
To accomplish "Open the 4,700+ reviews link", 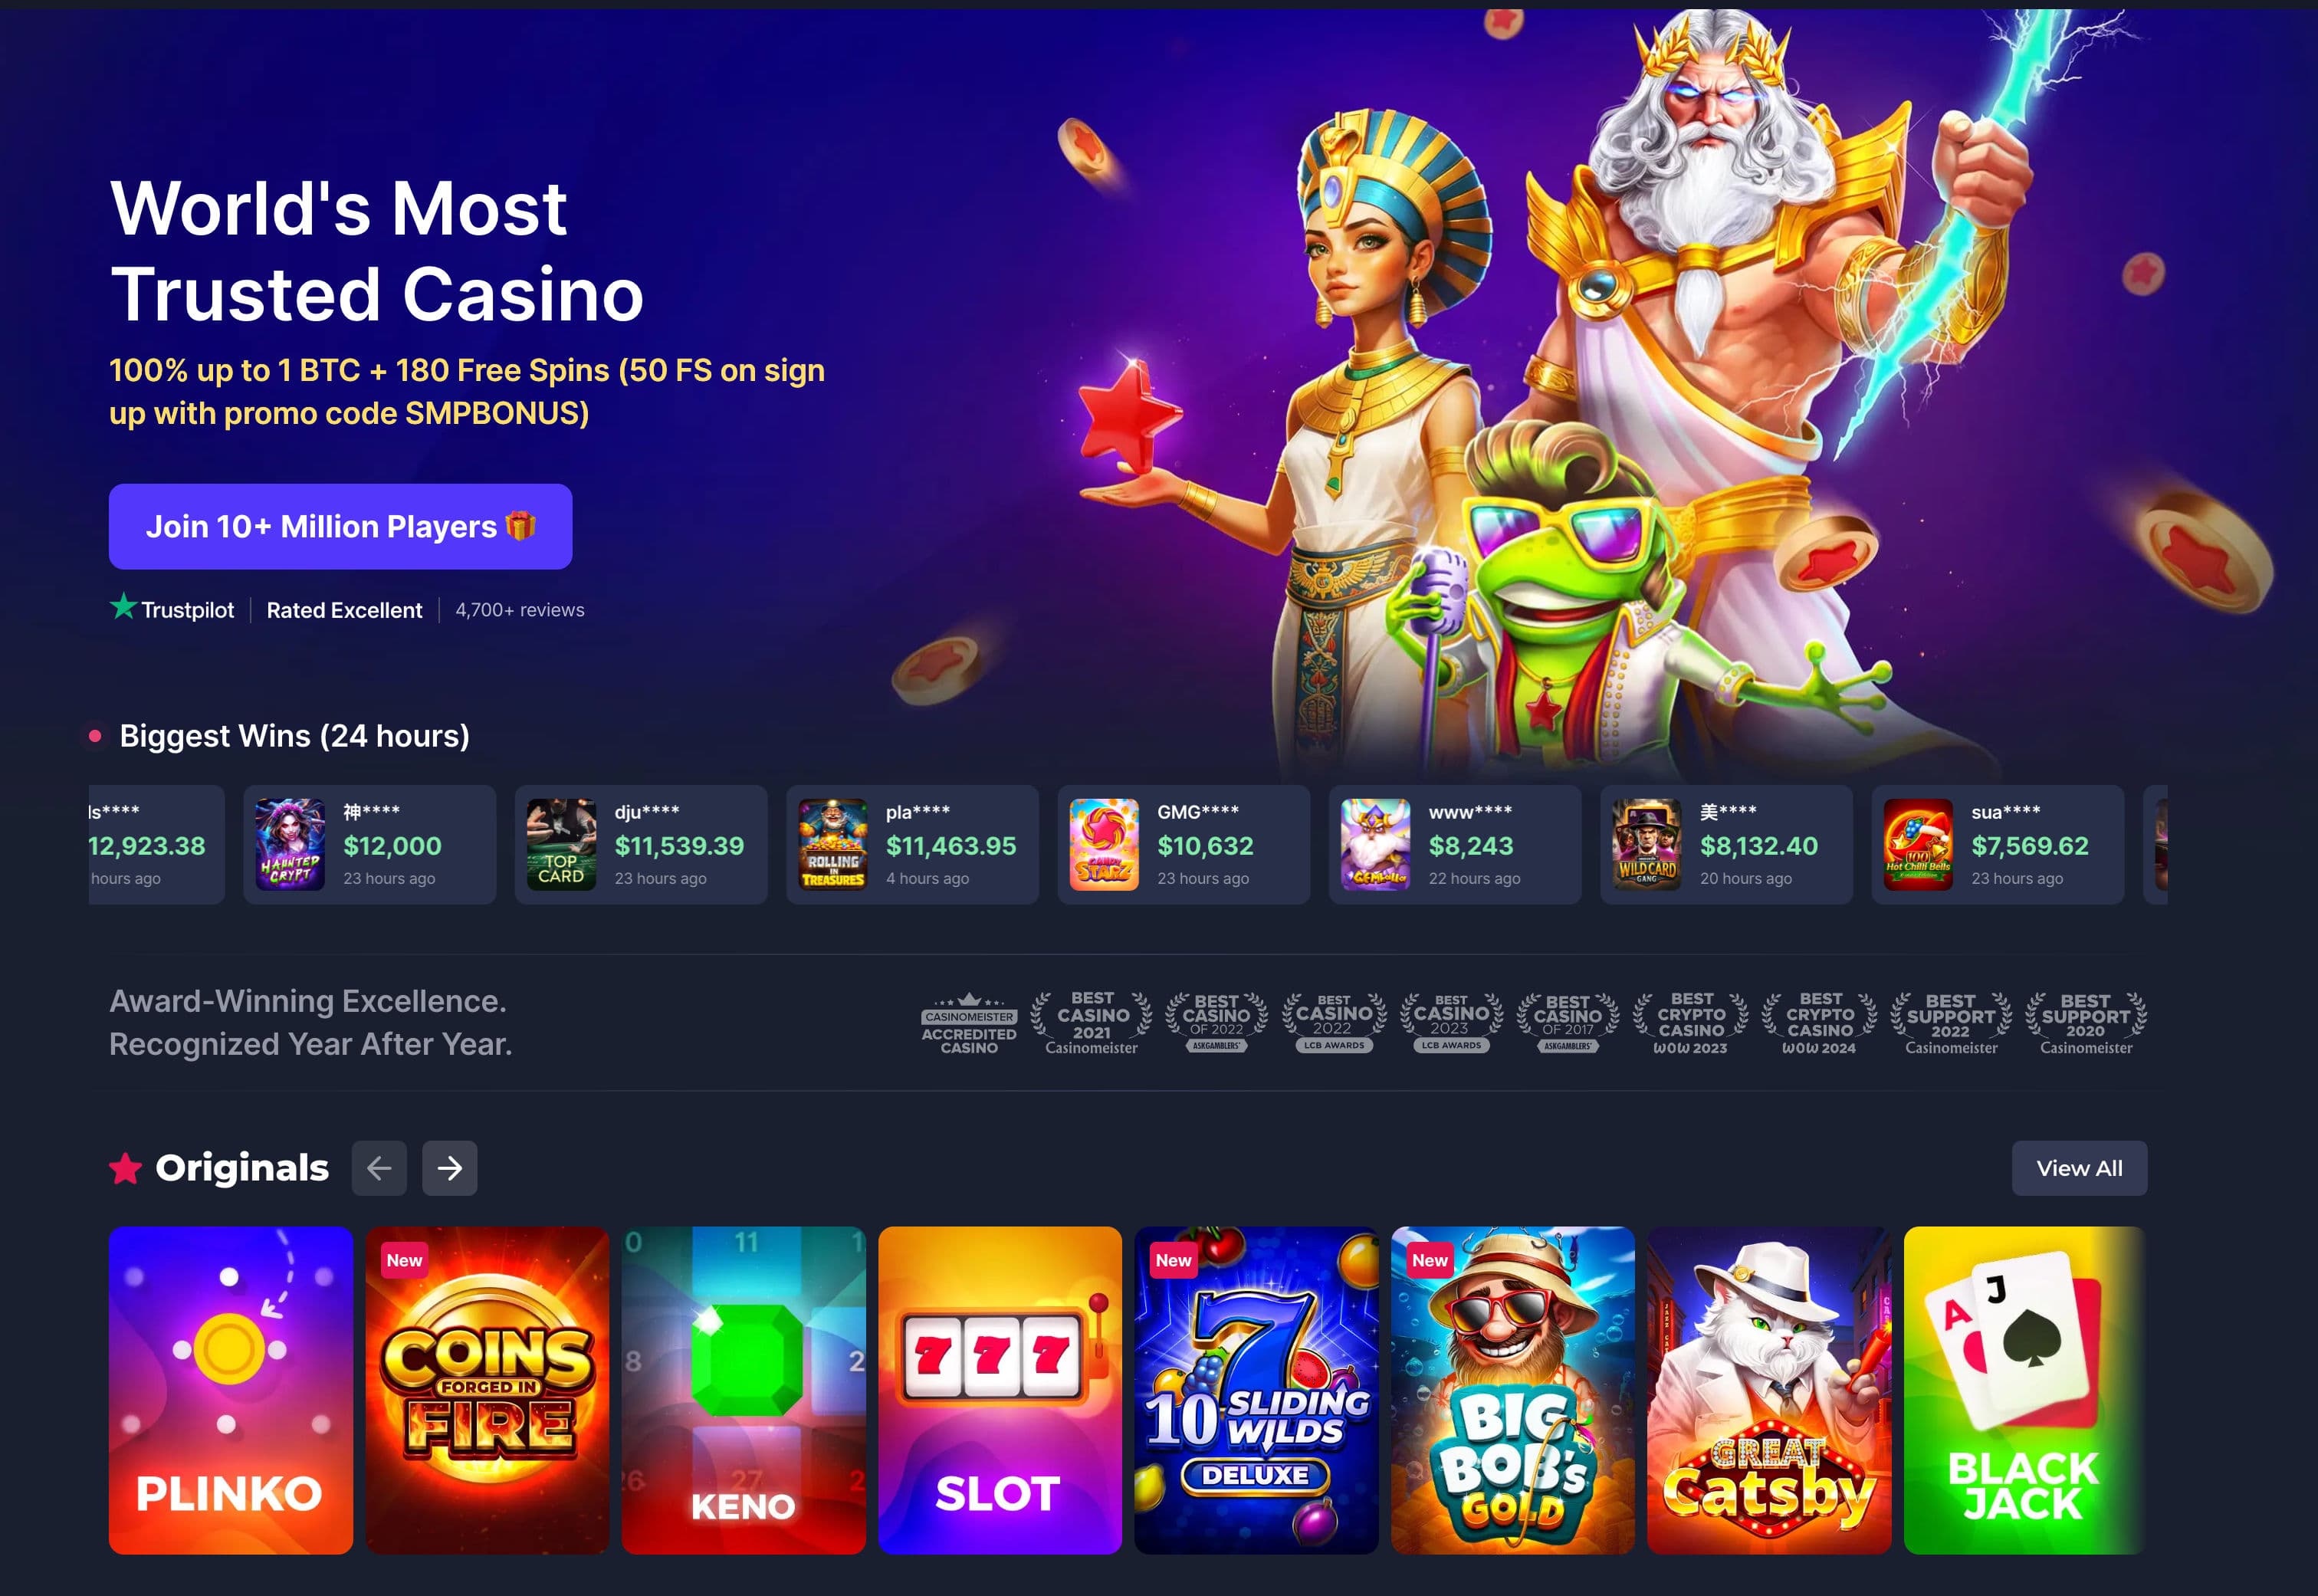I will tap(520, 609).
